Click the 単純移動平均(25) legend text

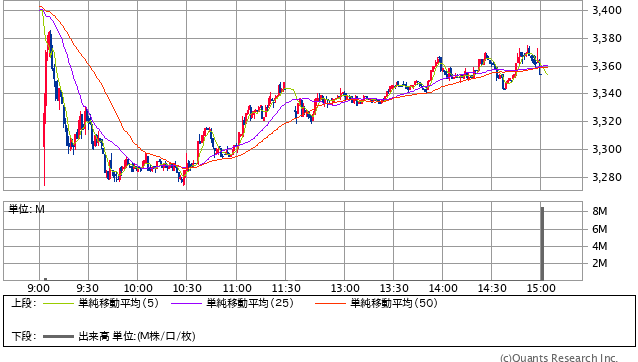250,303
